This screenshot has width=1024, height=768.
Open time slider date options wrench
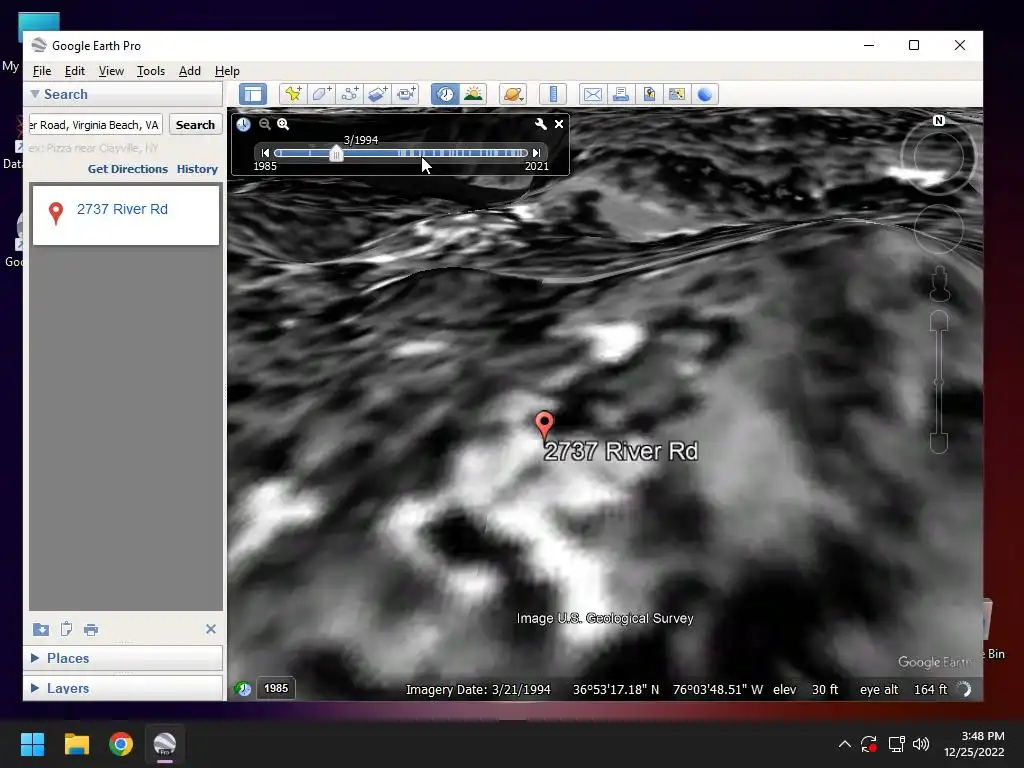click(x=540, y=123)
